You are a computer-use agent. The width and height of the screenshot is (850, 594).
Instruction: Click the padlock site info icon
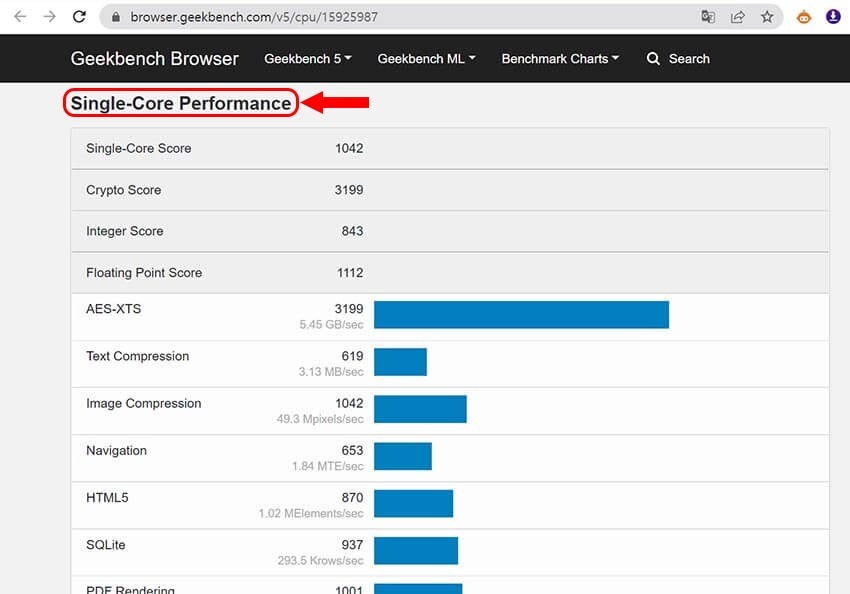pyautogui.click(x=115, y=17)
